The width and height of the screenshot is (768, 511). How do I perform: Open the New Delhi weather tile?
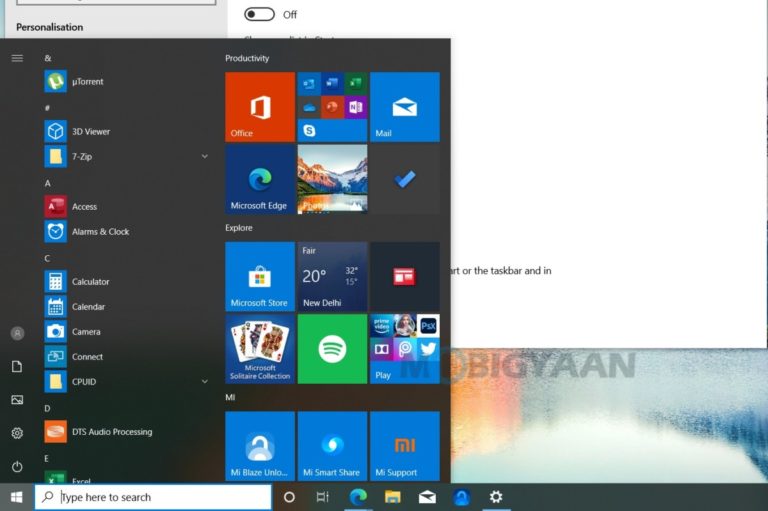coord(332,276)
